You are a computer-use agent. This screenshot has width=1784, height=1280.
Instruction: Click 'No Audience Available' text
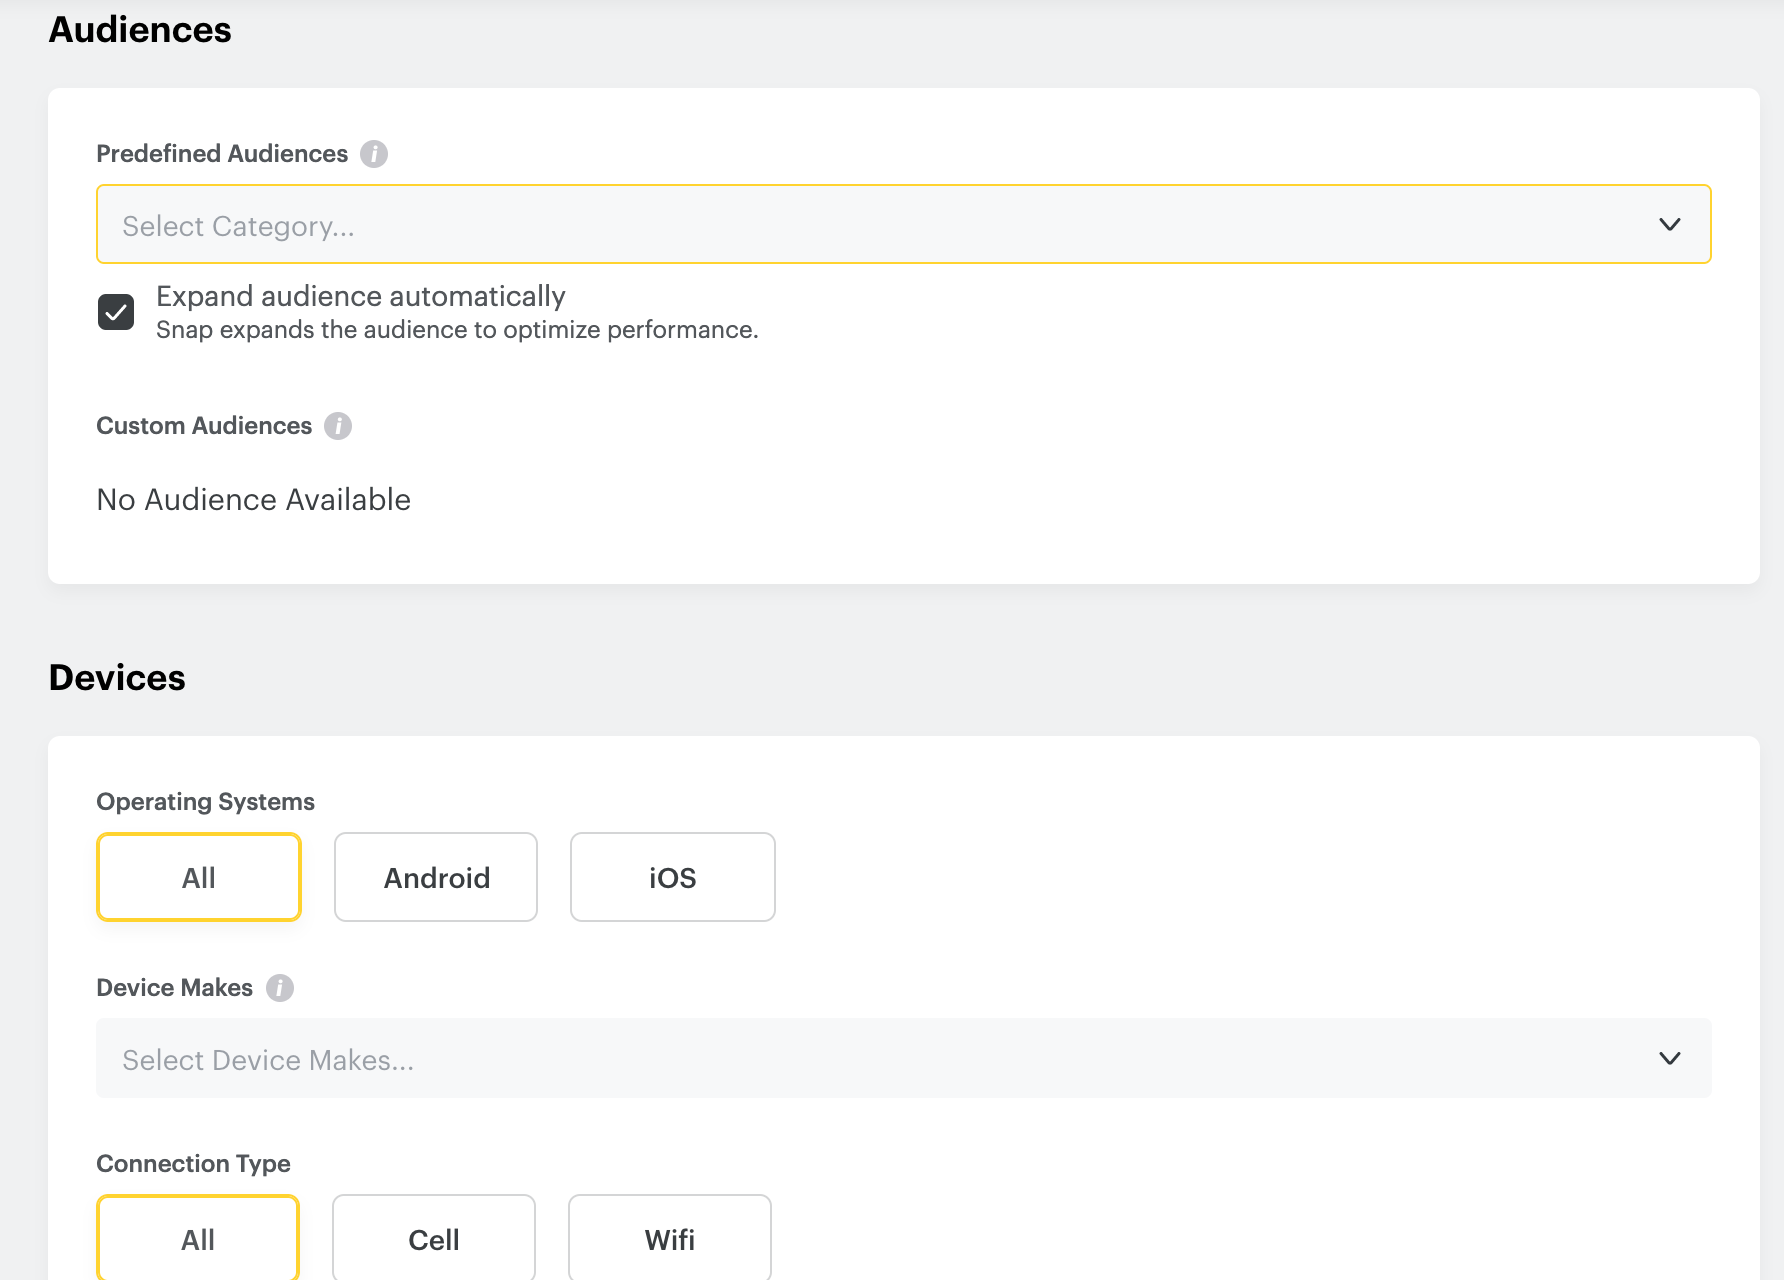pyautogui.click(x=254, y=499)
